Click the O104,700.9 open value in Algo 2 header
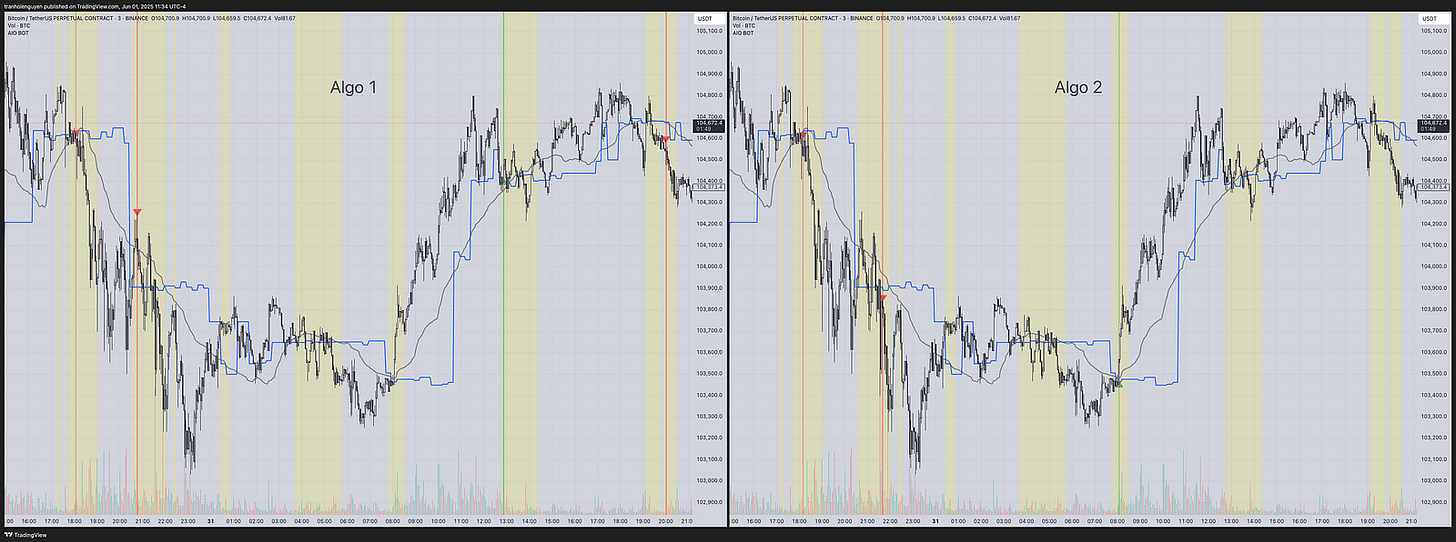 tap(891, 18)
